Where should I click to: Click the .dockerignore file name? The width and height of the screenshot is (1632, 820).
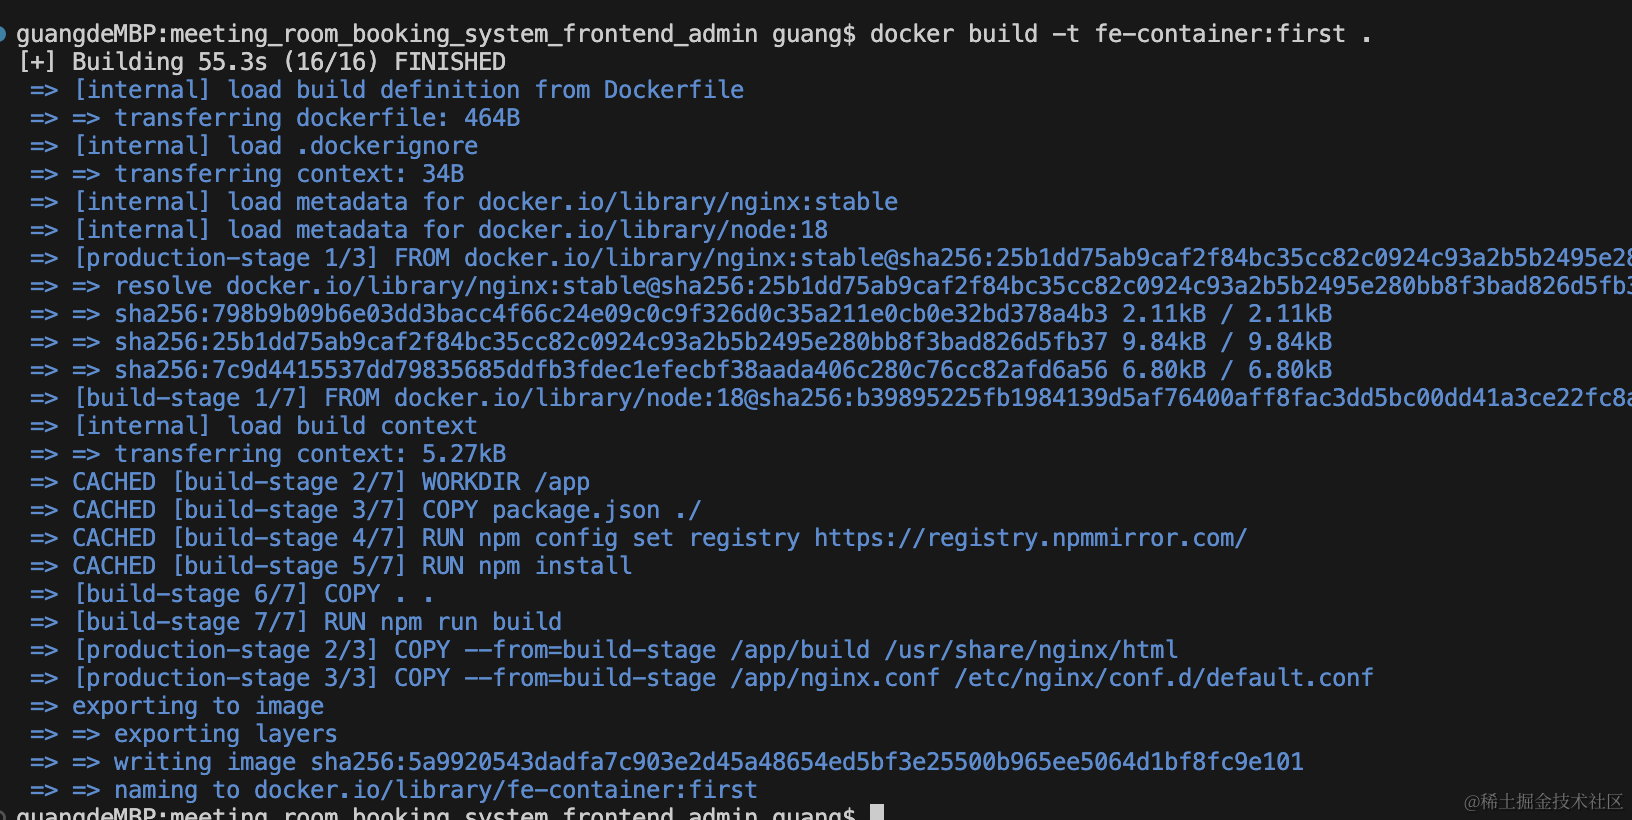tap(387, 146)
